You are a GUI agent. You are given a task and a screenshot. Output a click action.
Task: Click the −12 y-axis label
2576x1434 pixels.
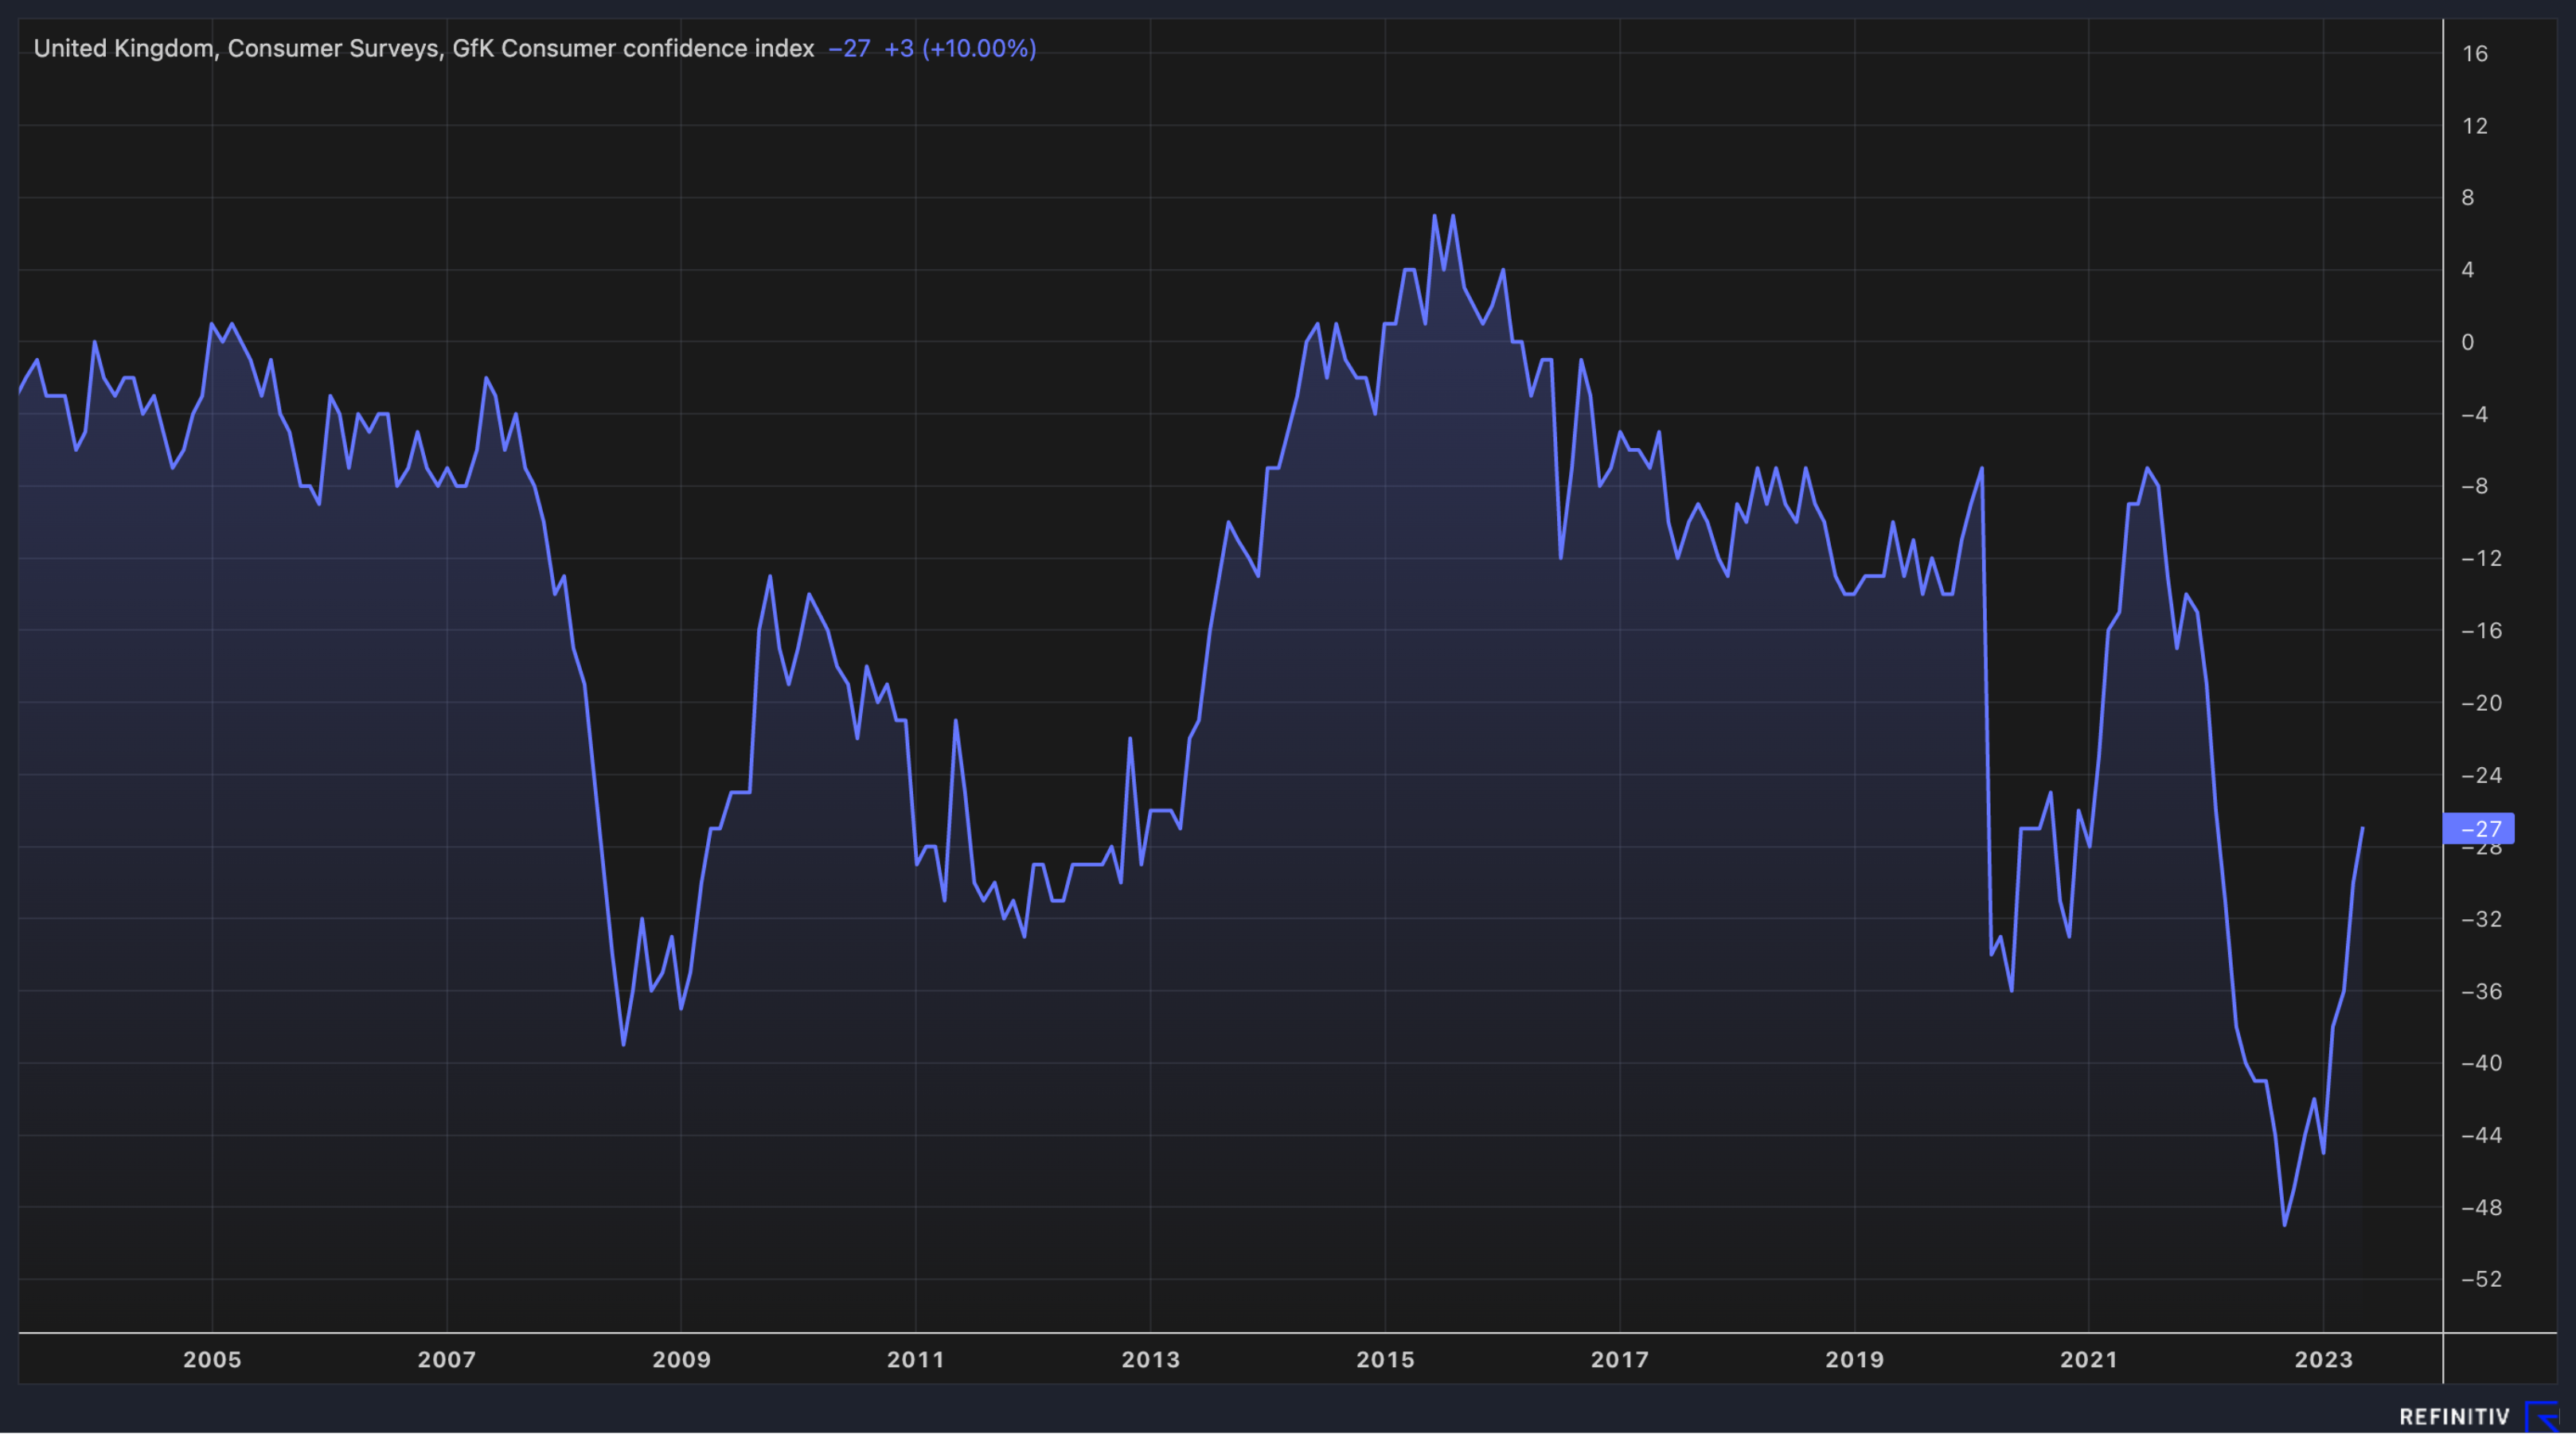(x=2481, y=558)
